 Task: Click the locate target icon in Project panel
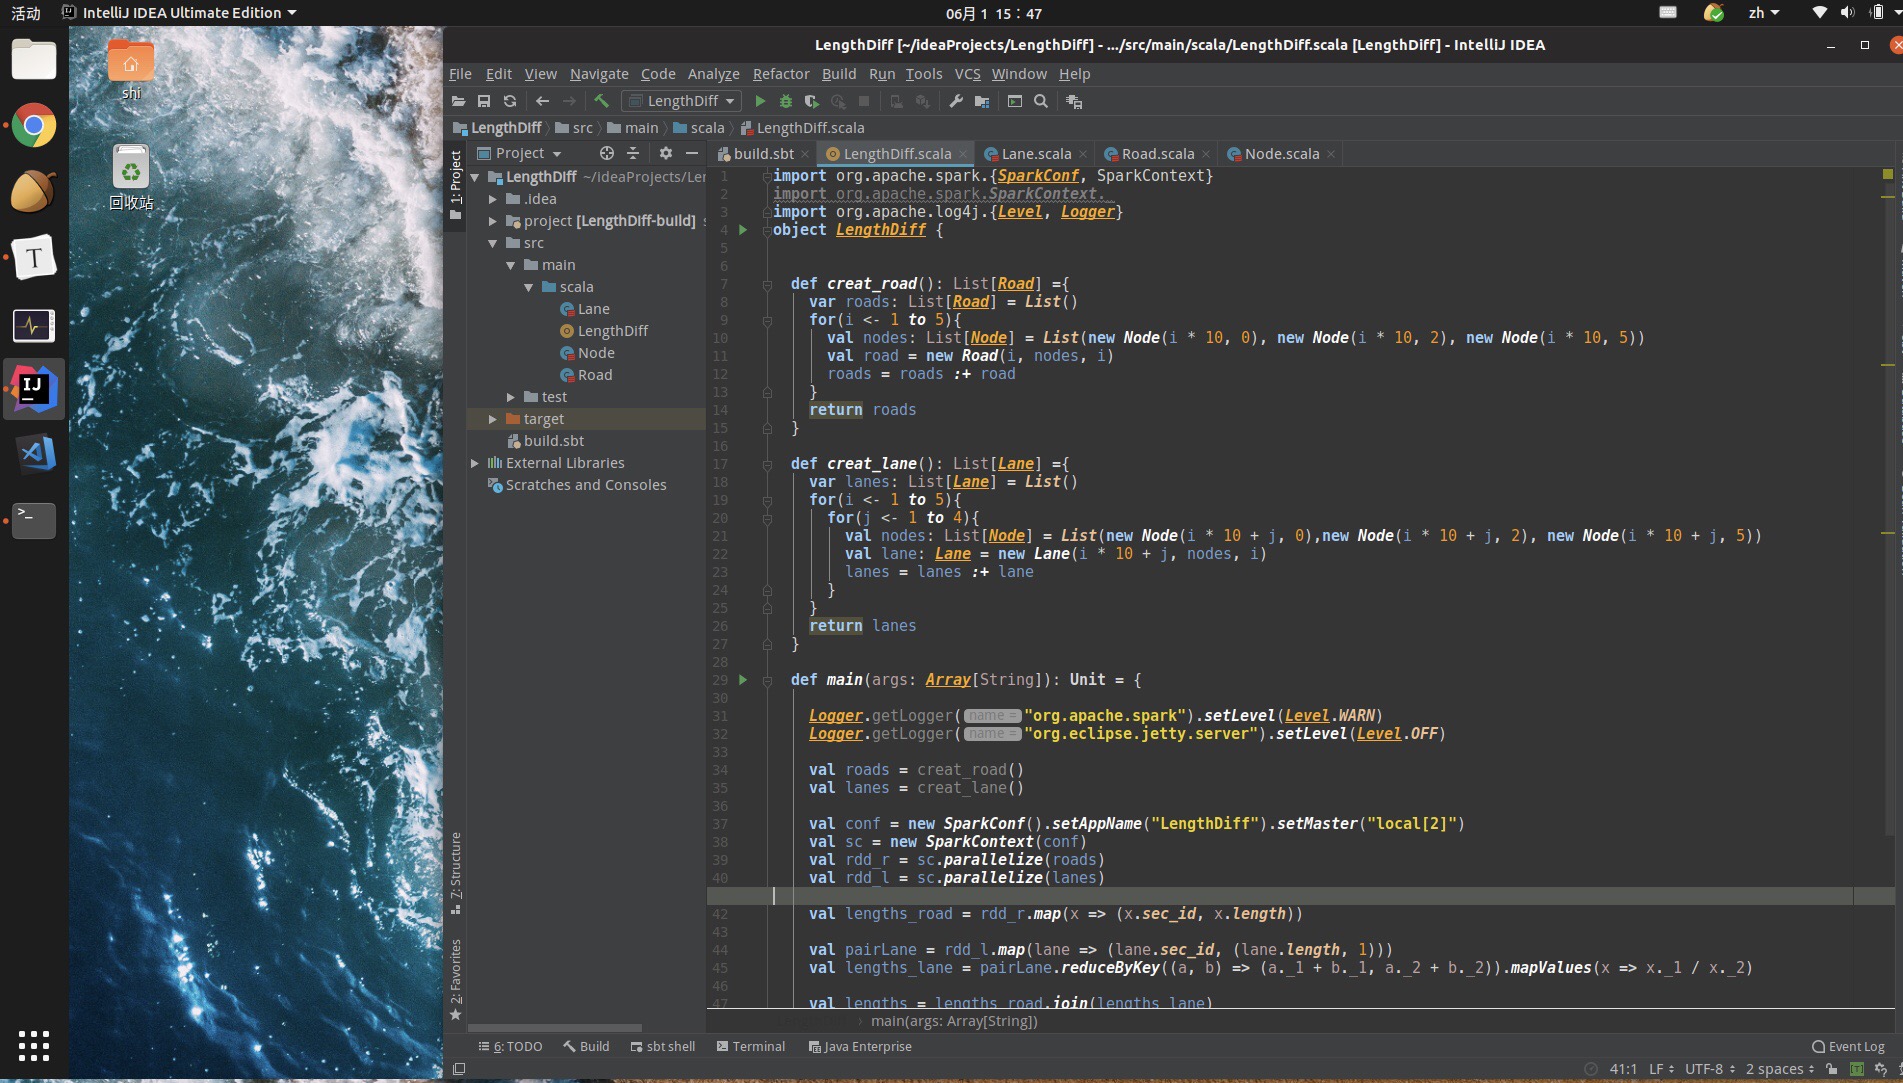(606, 153)
